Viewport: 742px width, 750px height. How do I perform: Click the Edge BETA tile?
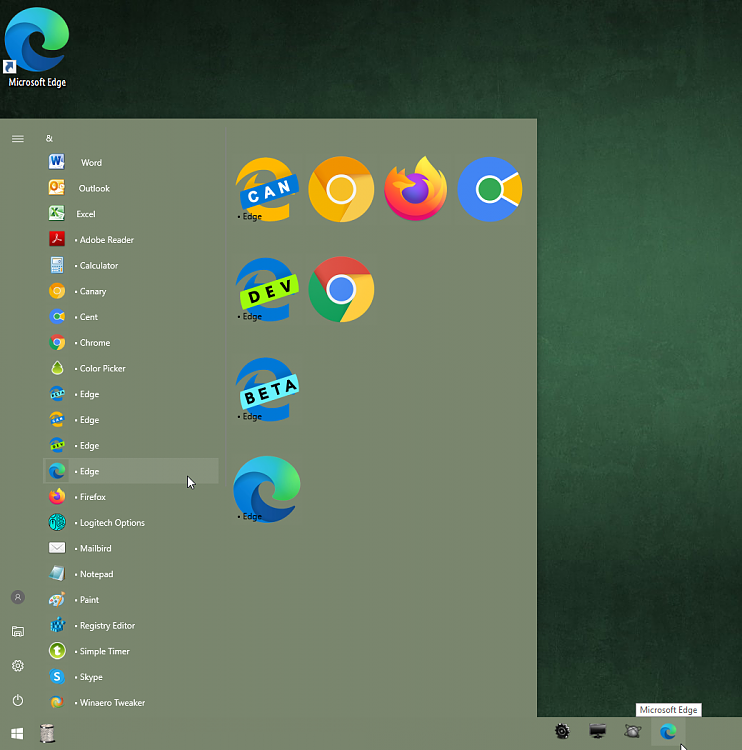point(267,389)
